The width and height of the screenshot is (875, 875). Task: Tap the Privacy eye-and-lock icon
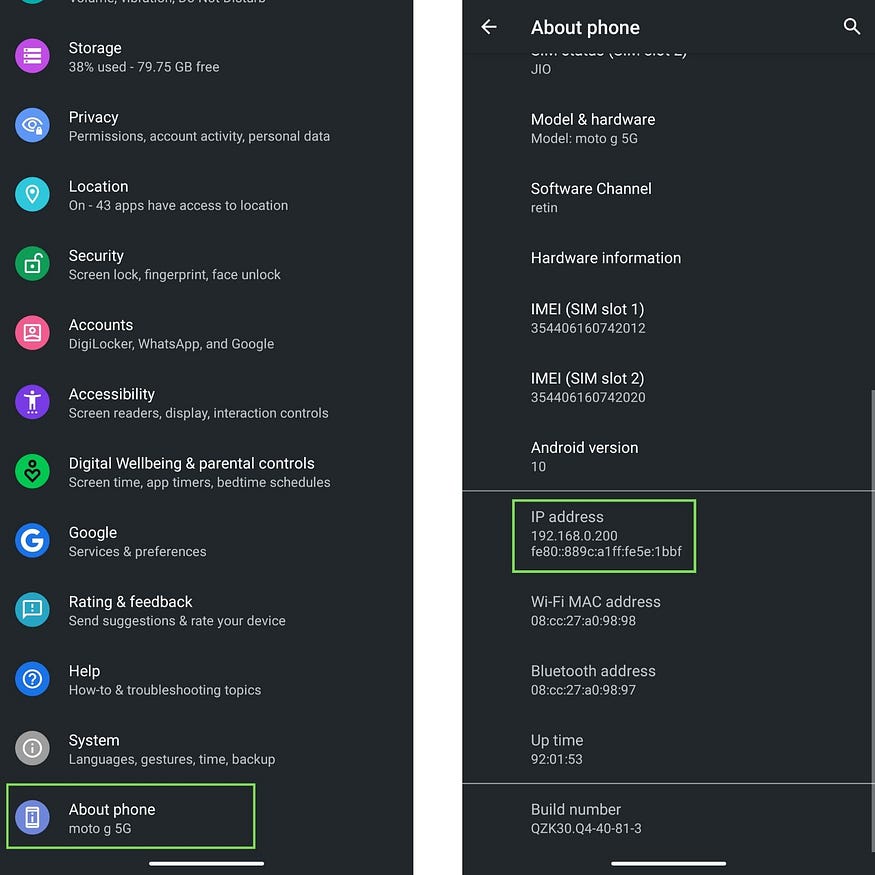click(32, 125)
